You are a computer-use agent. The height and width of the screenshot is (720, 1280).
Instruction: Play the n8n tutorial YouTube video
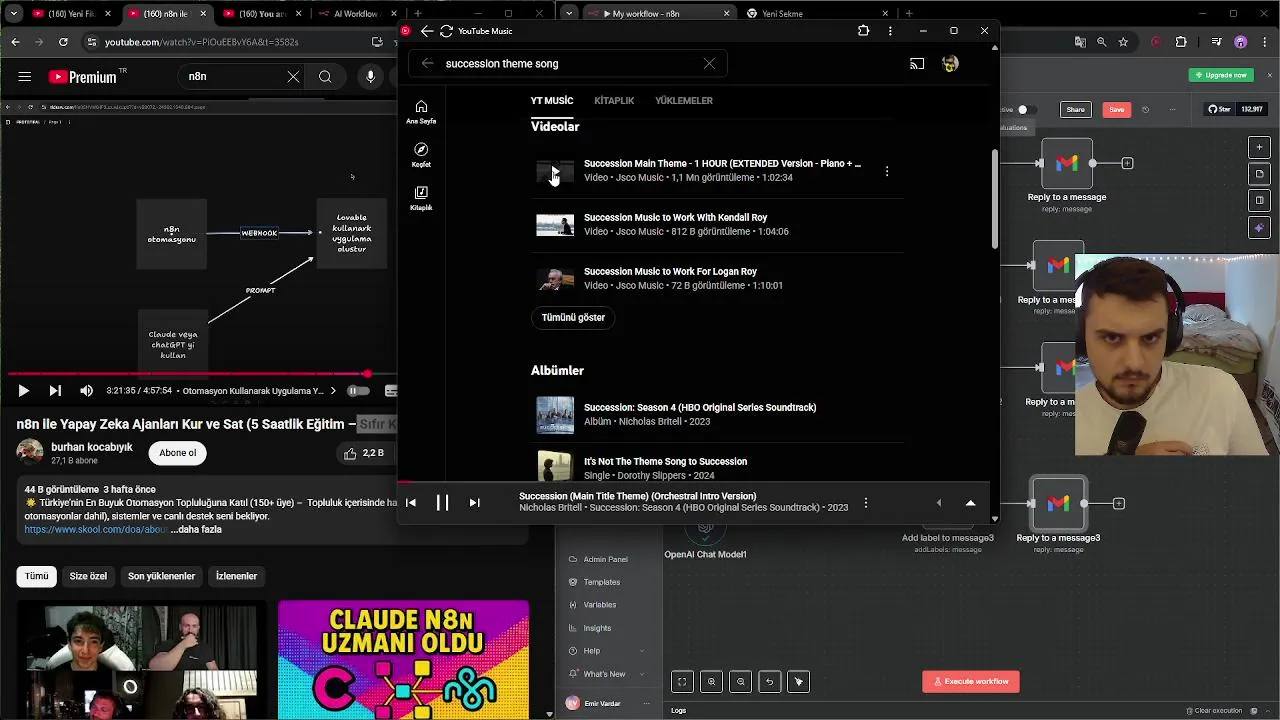click(24, 391)
